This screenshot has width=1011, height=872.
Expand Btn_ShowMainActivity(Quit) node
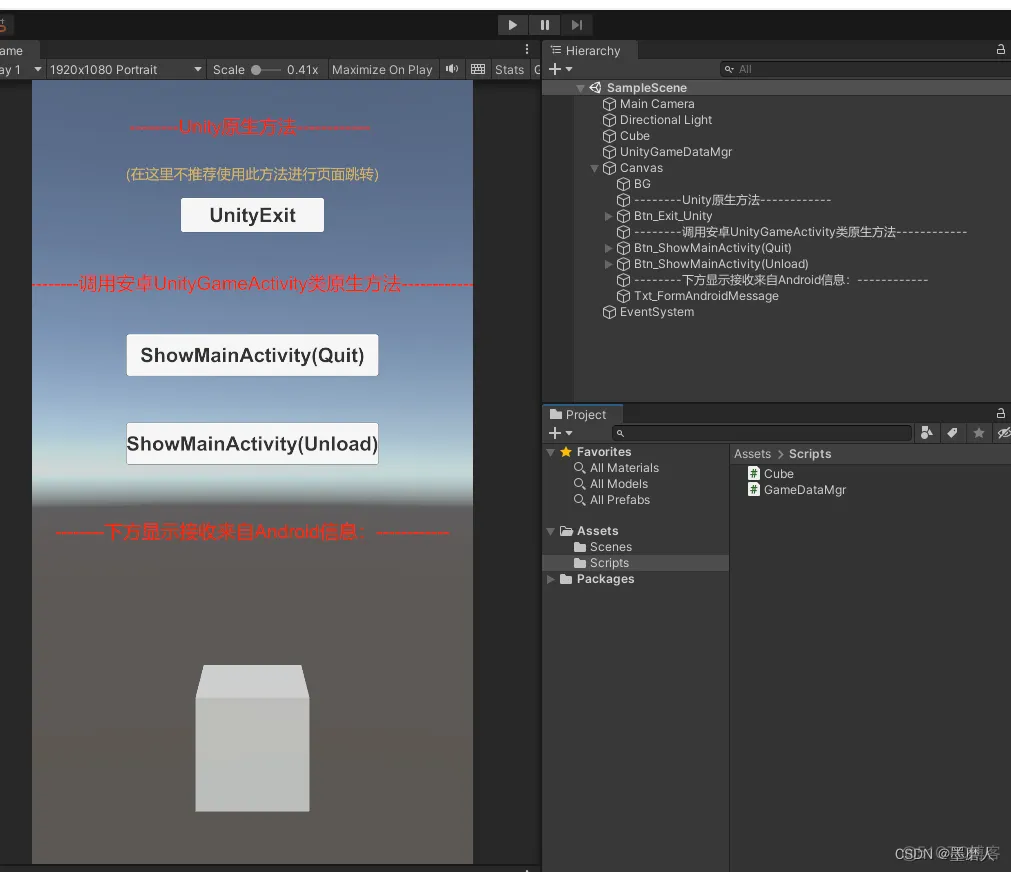(x=608, y=248)
